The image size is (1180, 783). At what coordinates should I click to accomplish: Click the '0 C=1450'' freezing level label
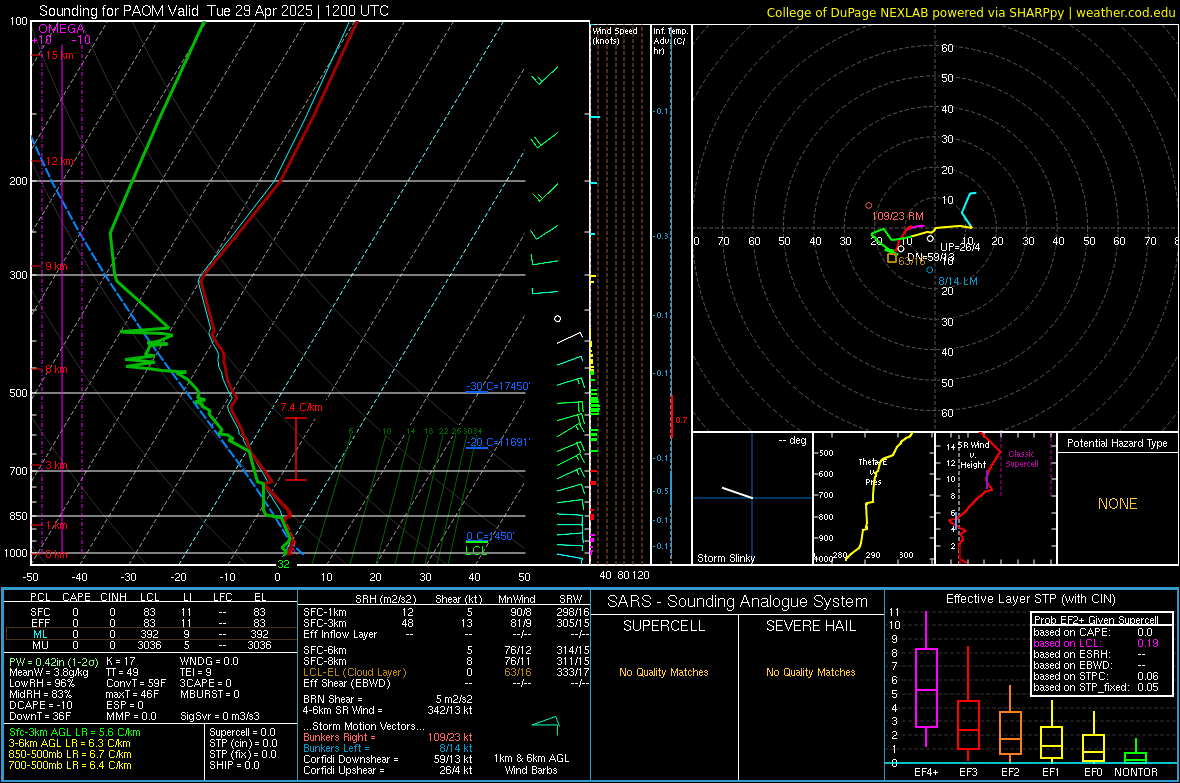(490, 536)
